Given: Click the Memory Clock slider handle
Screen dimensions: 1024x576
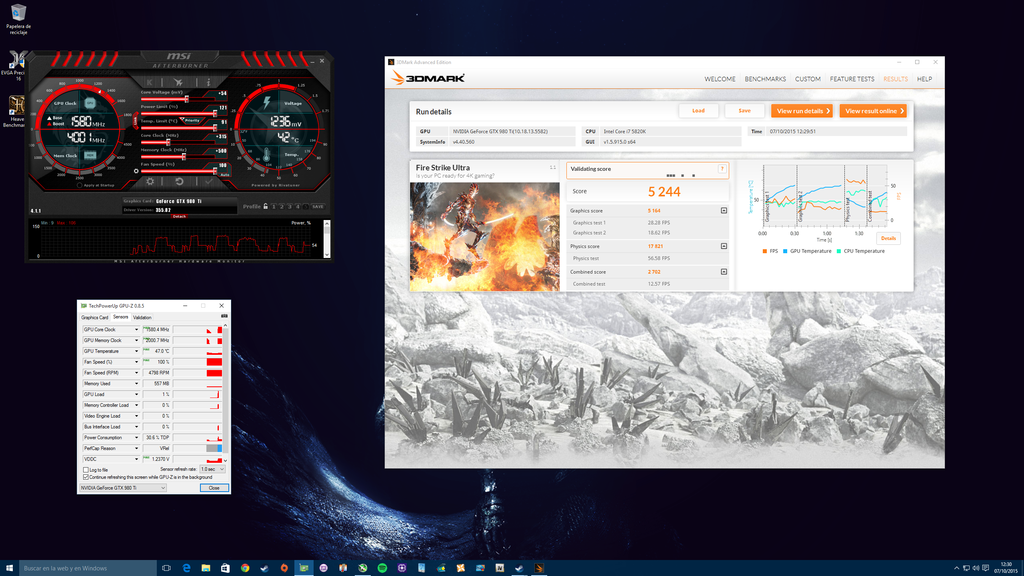Looking at the screenshot, I should coord(184,157).
